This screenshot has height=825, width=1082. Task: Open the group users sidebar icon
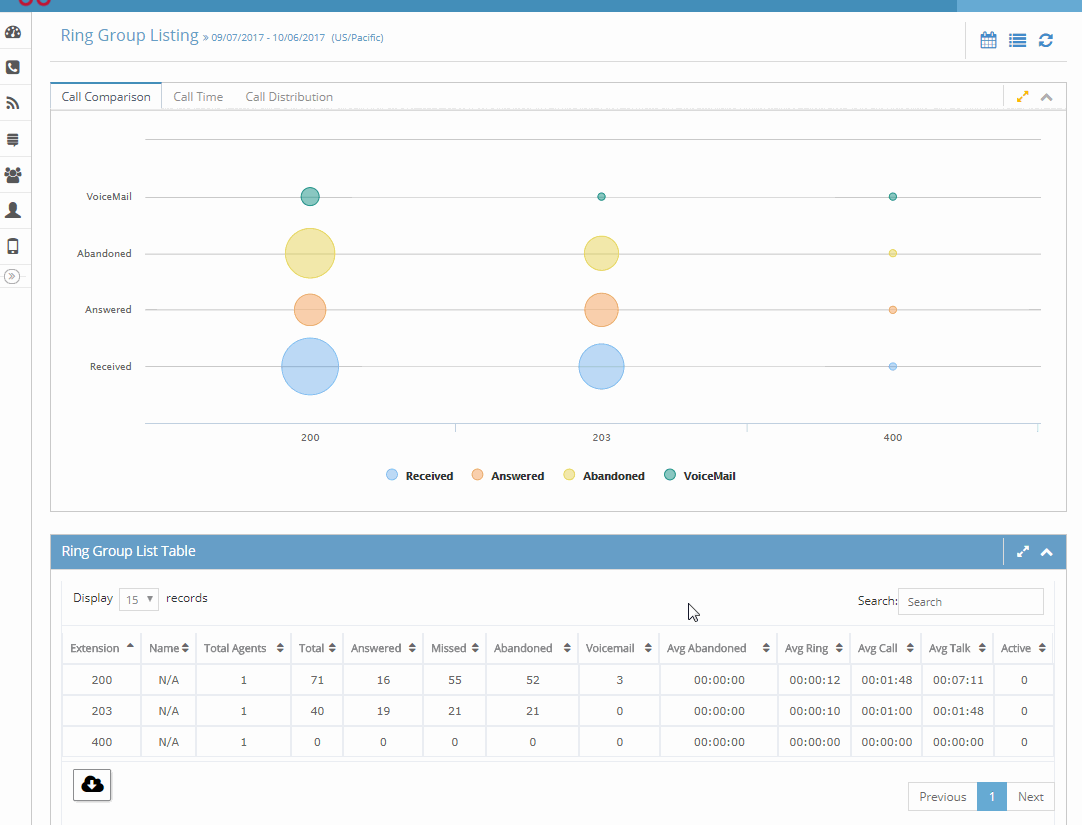coord(13,175)
